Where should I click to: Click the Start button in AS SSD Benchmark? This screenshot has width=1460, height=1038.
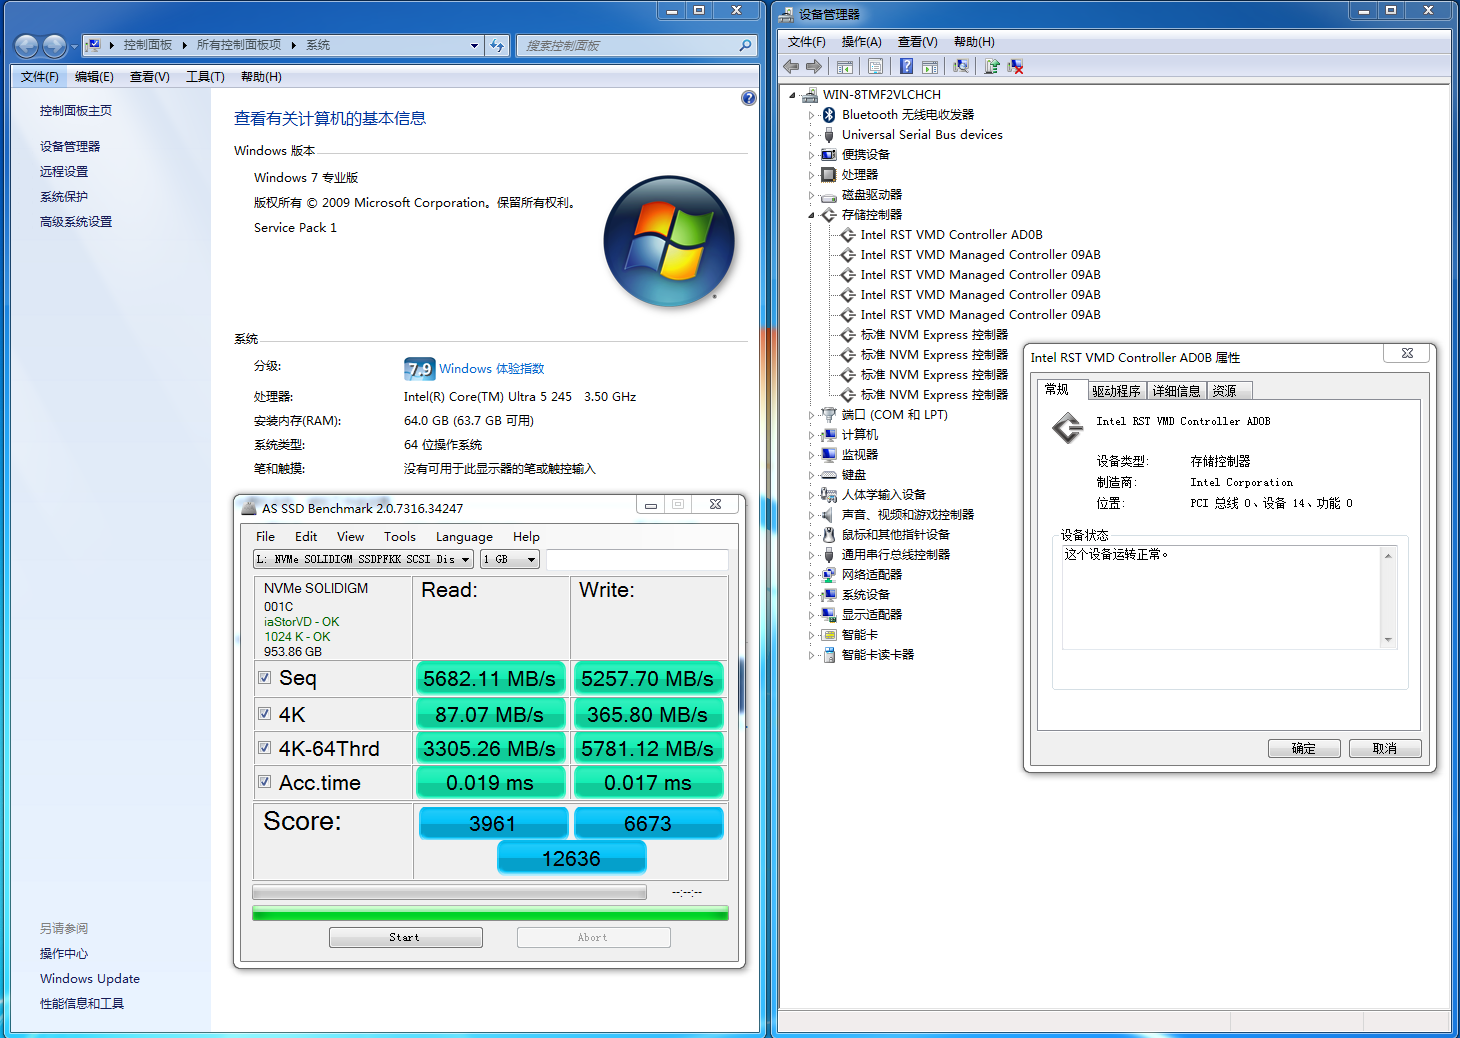coord(405,937)
